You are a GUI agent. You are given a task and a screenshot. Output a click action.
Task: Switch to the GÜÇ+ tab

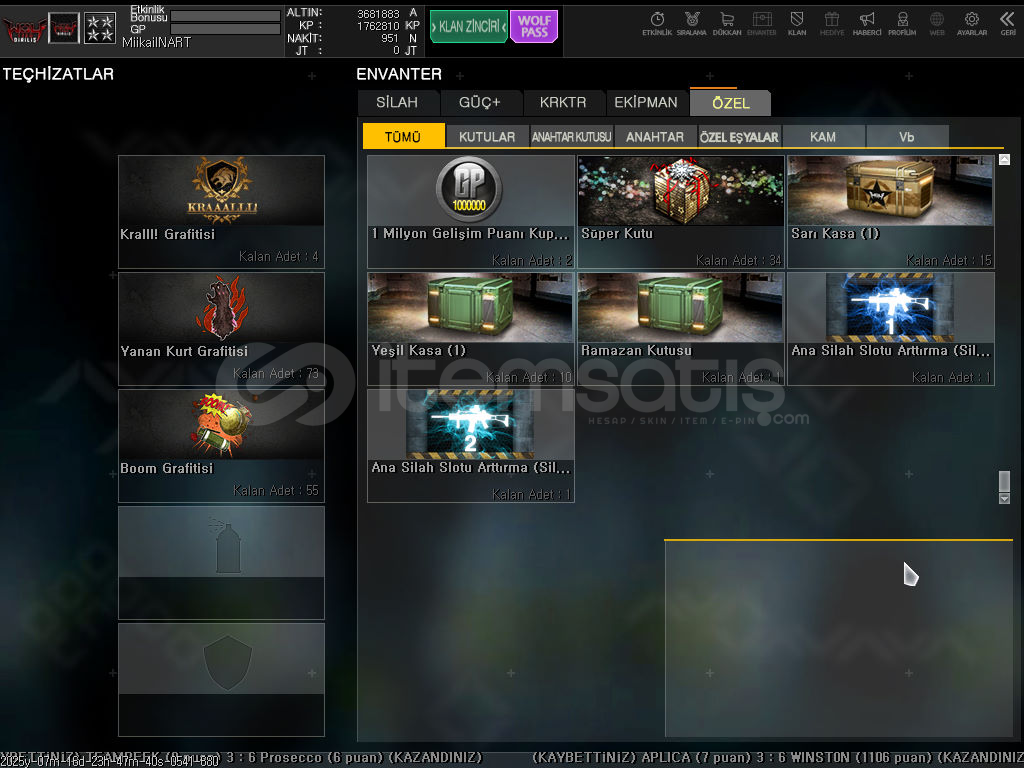coord(480,103)
